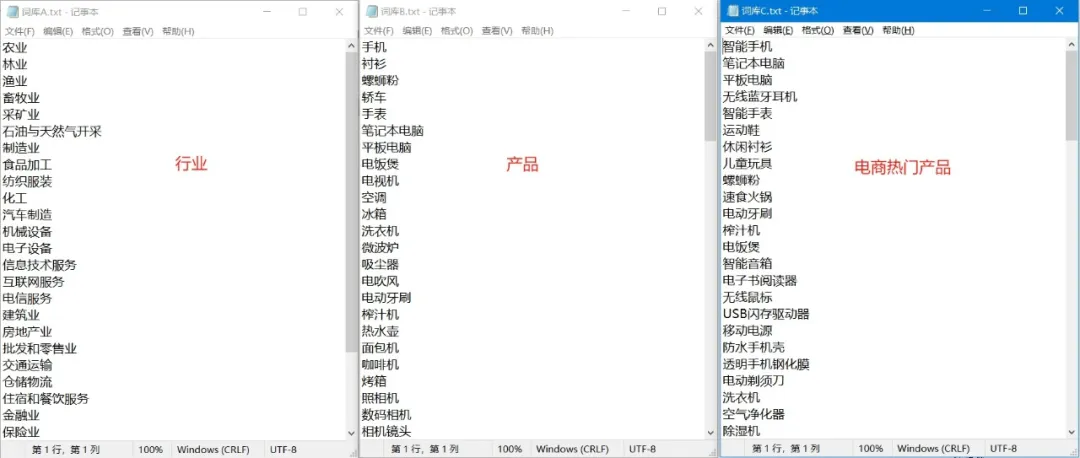The width and height of the screenshot is (1080, 458).
Task: Click the line 透明手机钢化膜 in 词库C
Action: click(x=766, y=364)
